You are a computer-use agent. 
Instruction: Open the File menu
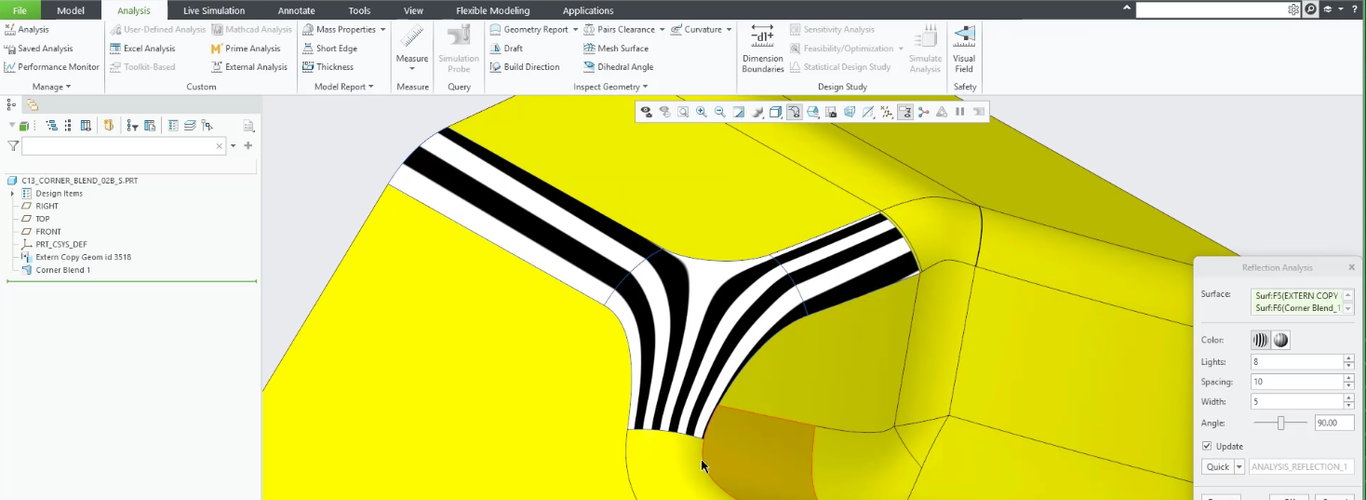[20, 10]
